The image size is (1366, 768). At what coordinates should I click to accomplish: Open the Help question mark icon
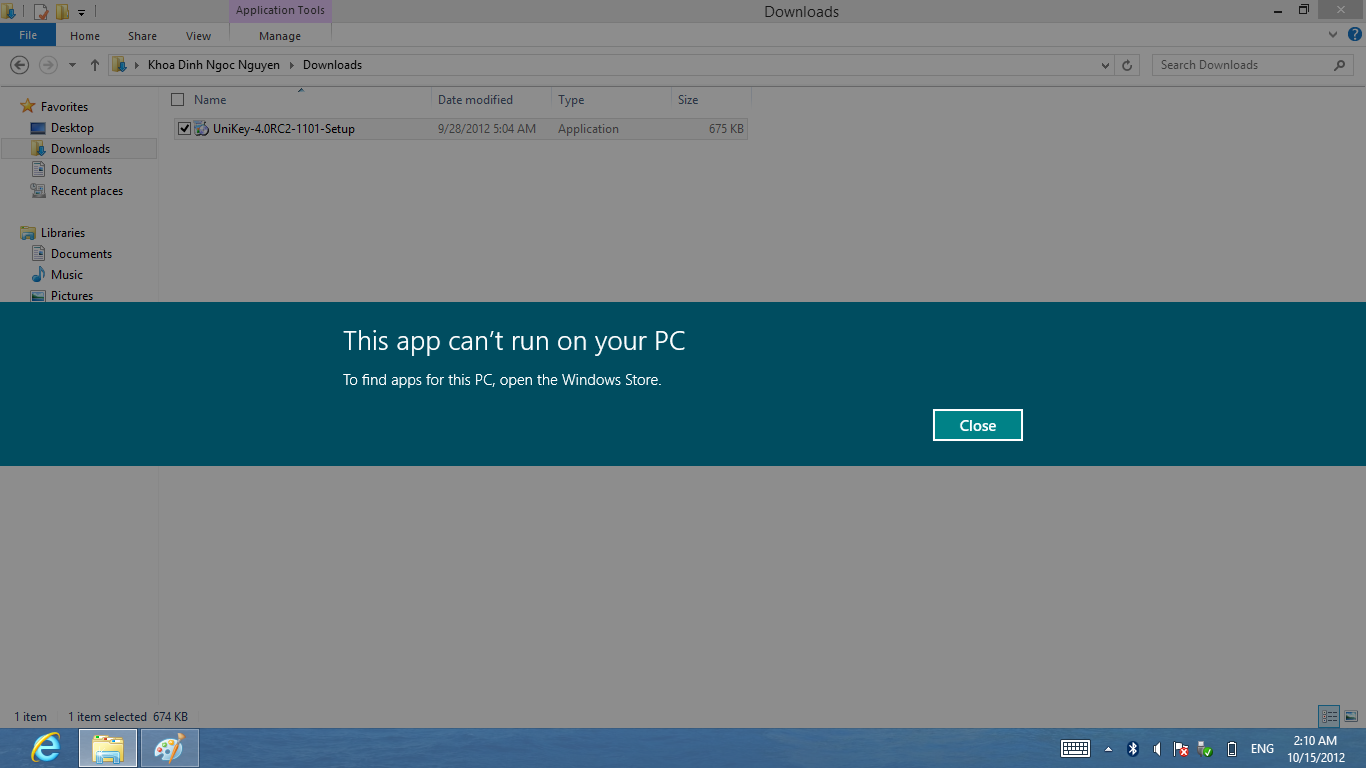click(1354, 35)
